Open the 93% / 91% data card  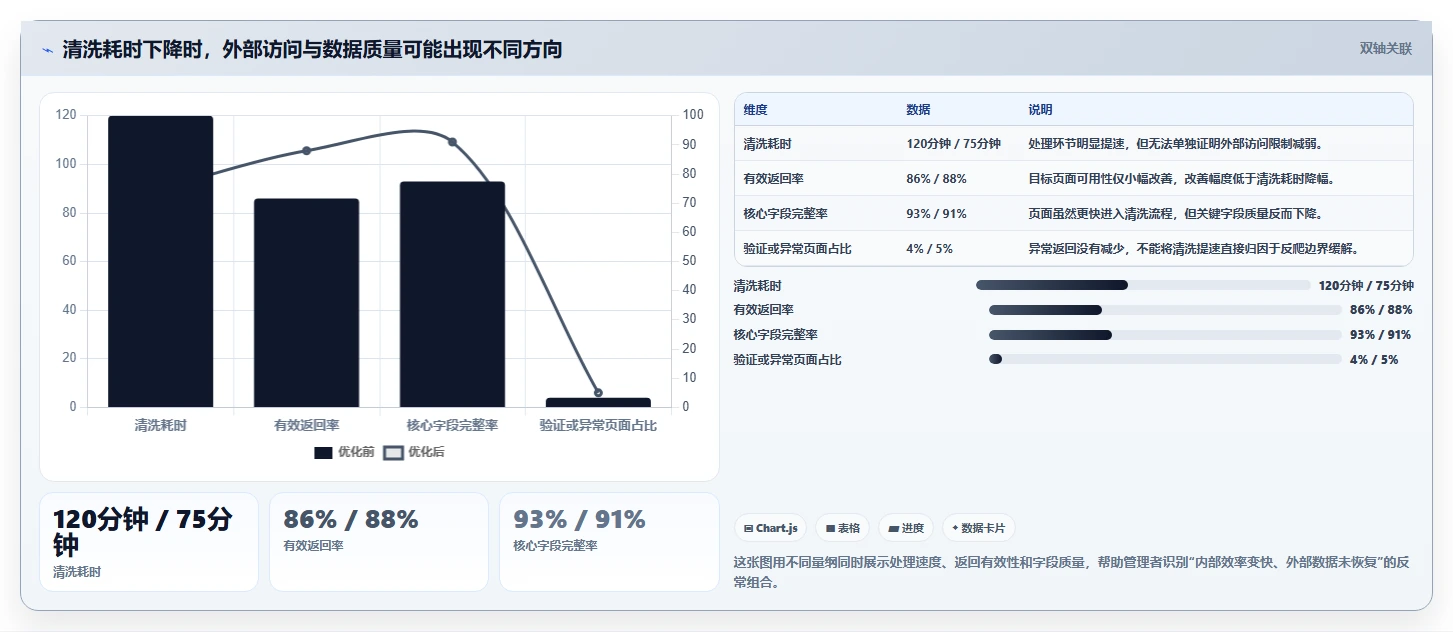point(609,542)
